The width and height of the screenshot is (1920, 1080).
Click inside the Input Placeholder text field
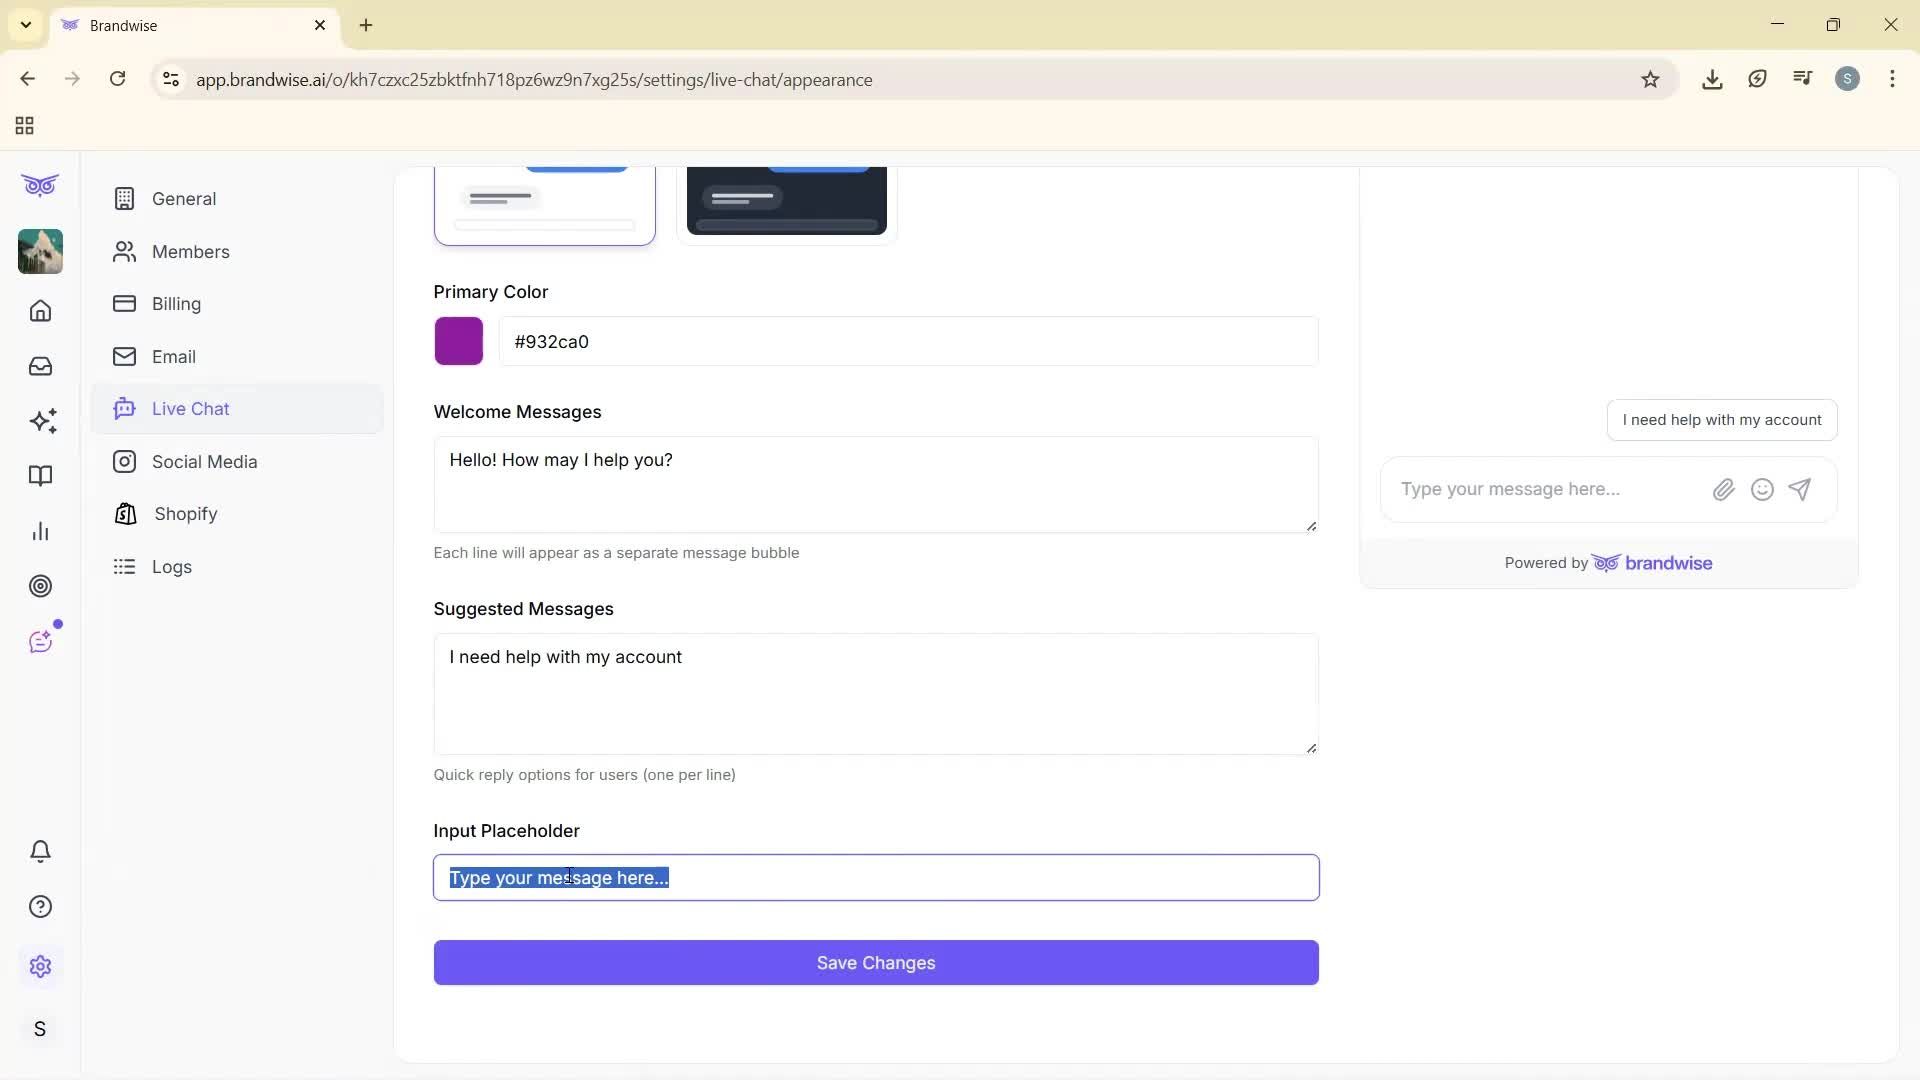point(875,877)
